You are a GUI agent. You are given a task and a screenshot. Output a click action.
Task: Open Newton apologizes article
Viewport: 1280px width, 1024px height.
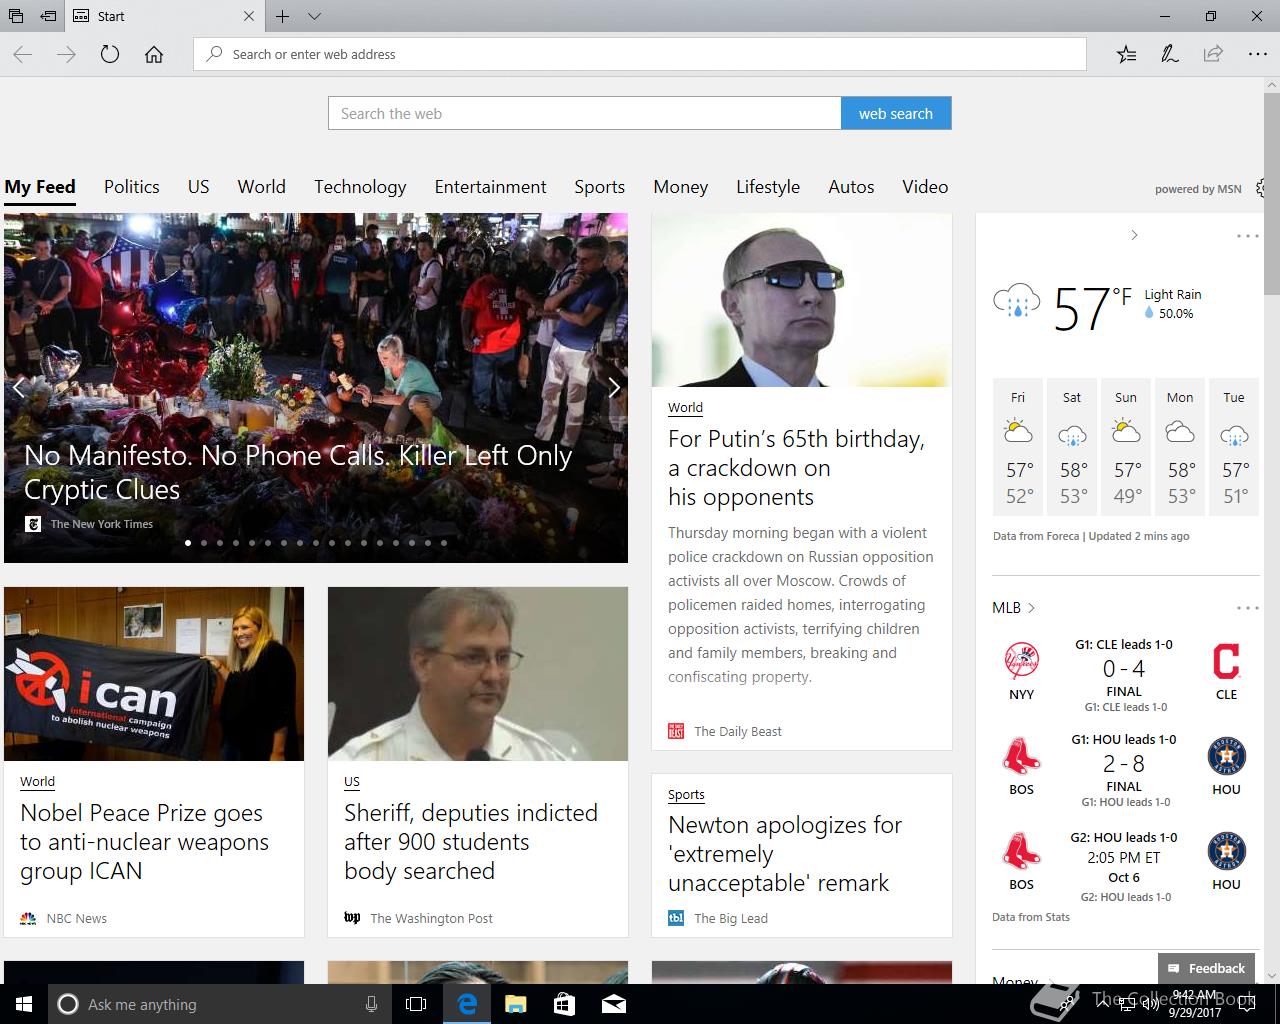[x=785, y=854]
